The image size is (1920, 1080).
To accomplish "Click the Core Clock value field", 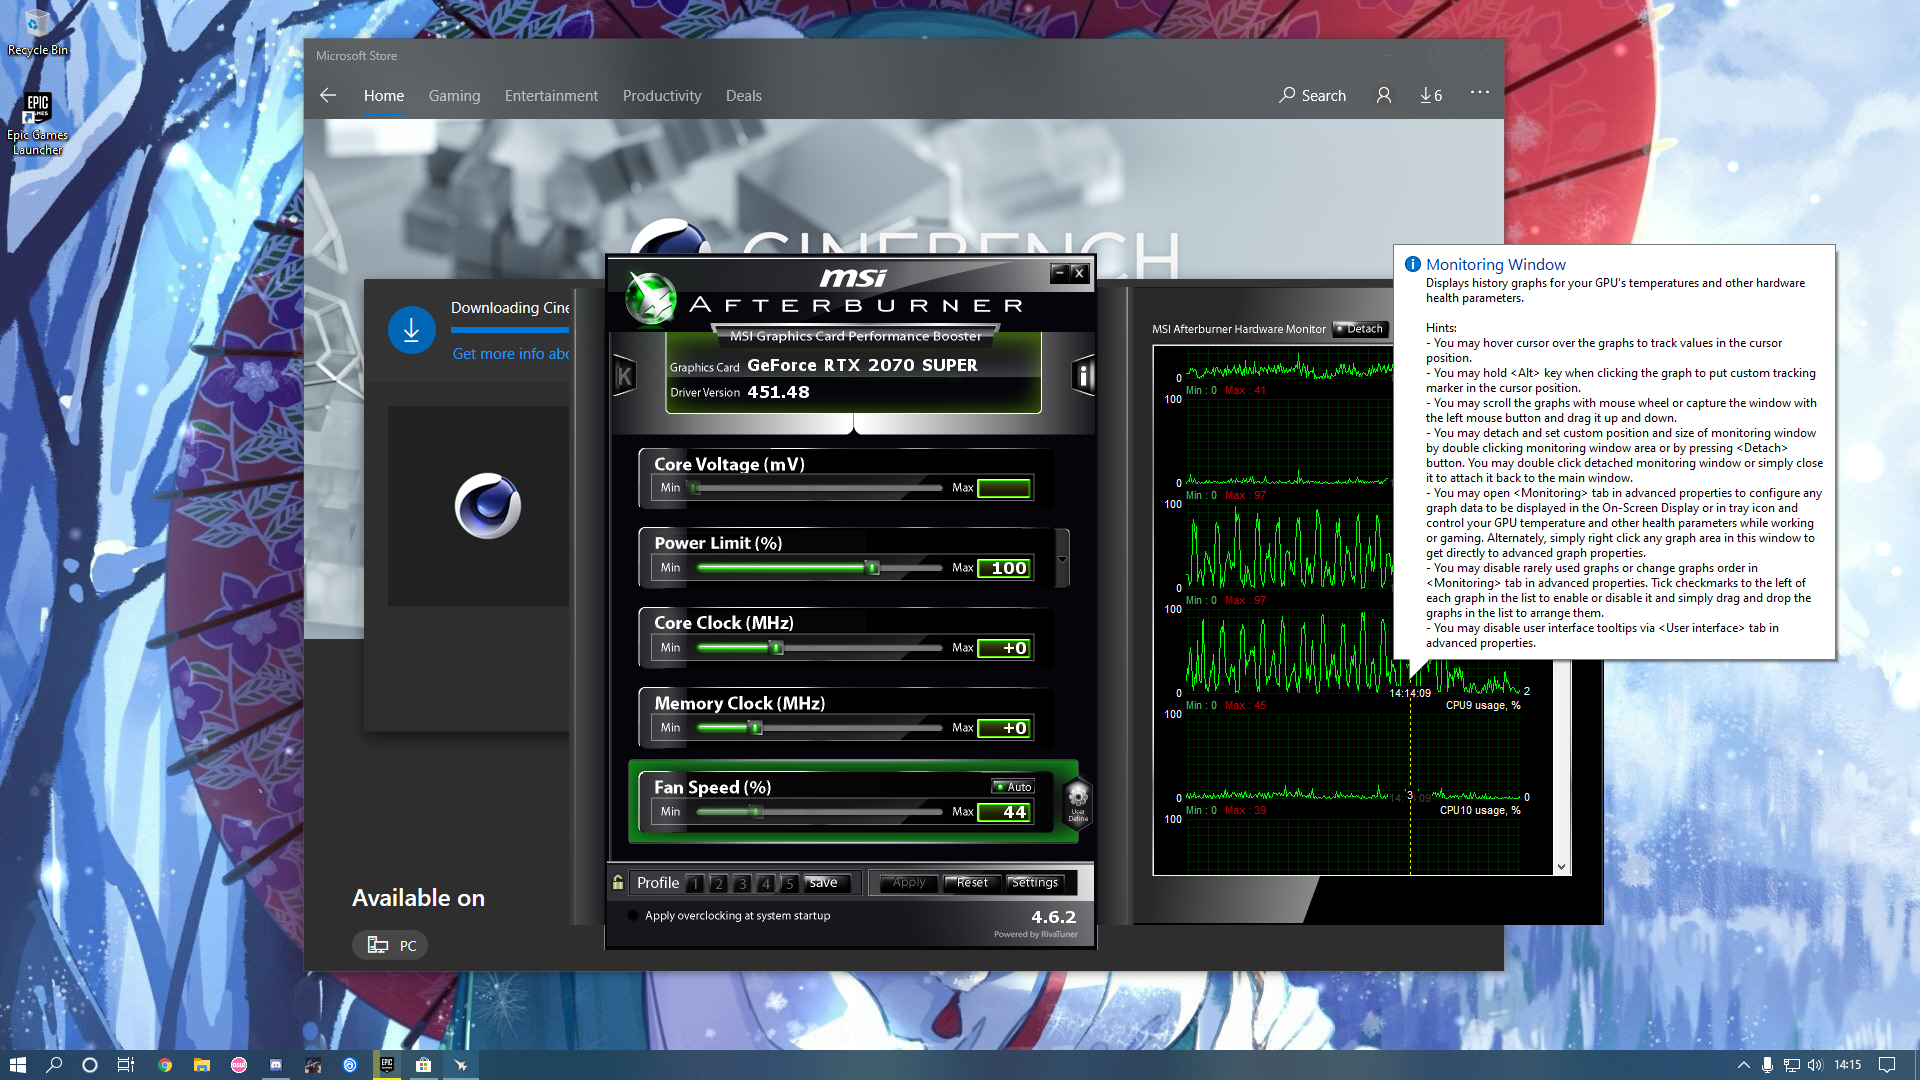I will (x=1004, y=648).
